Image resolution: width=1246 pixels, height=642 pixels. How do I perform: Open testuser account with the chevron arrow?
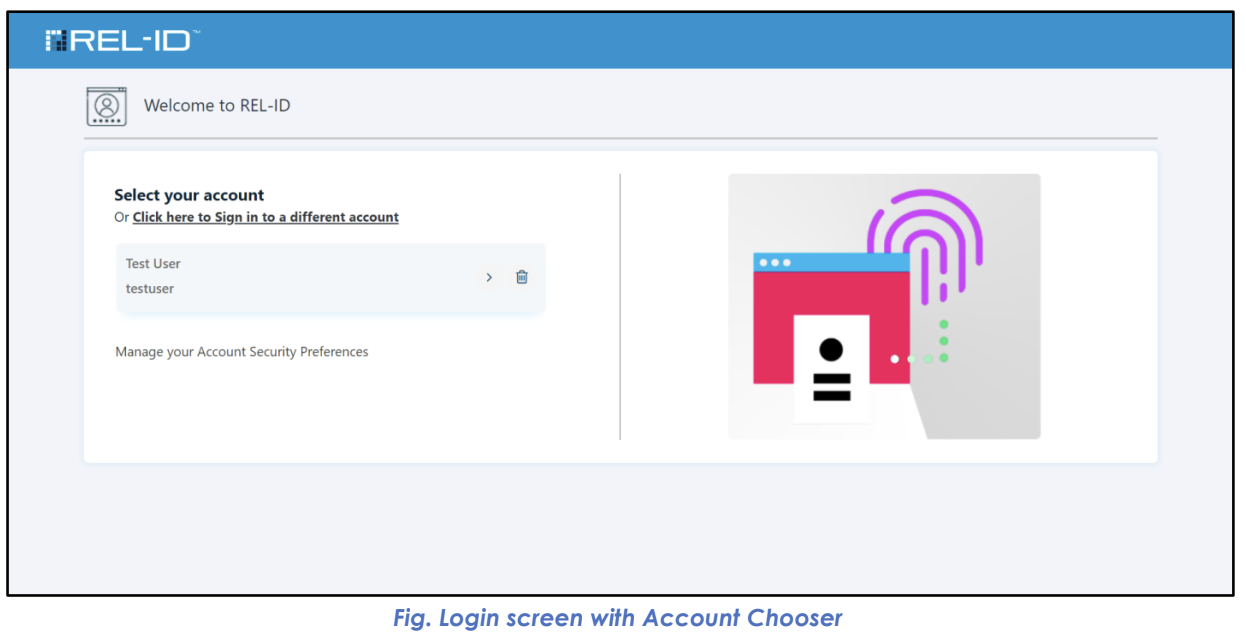click(489, 277)
